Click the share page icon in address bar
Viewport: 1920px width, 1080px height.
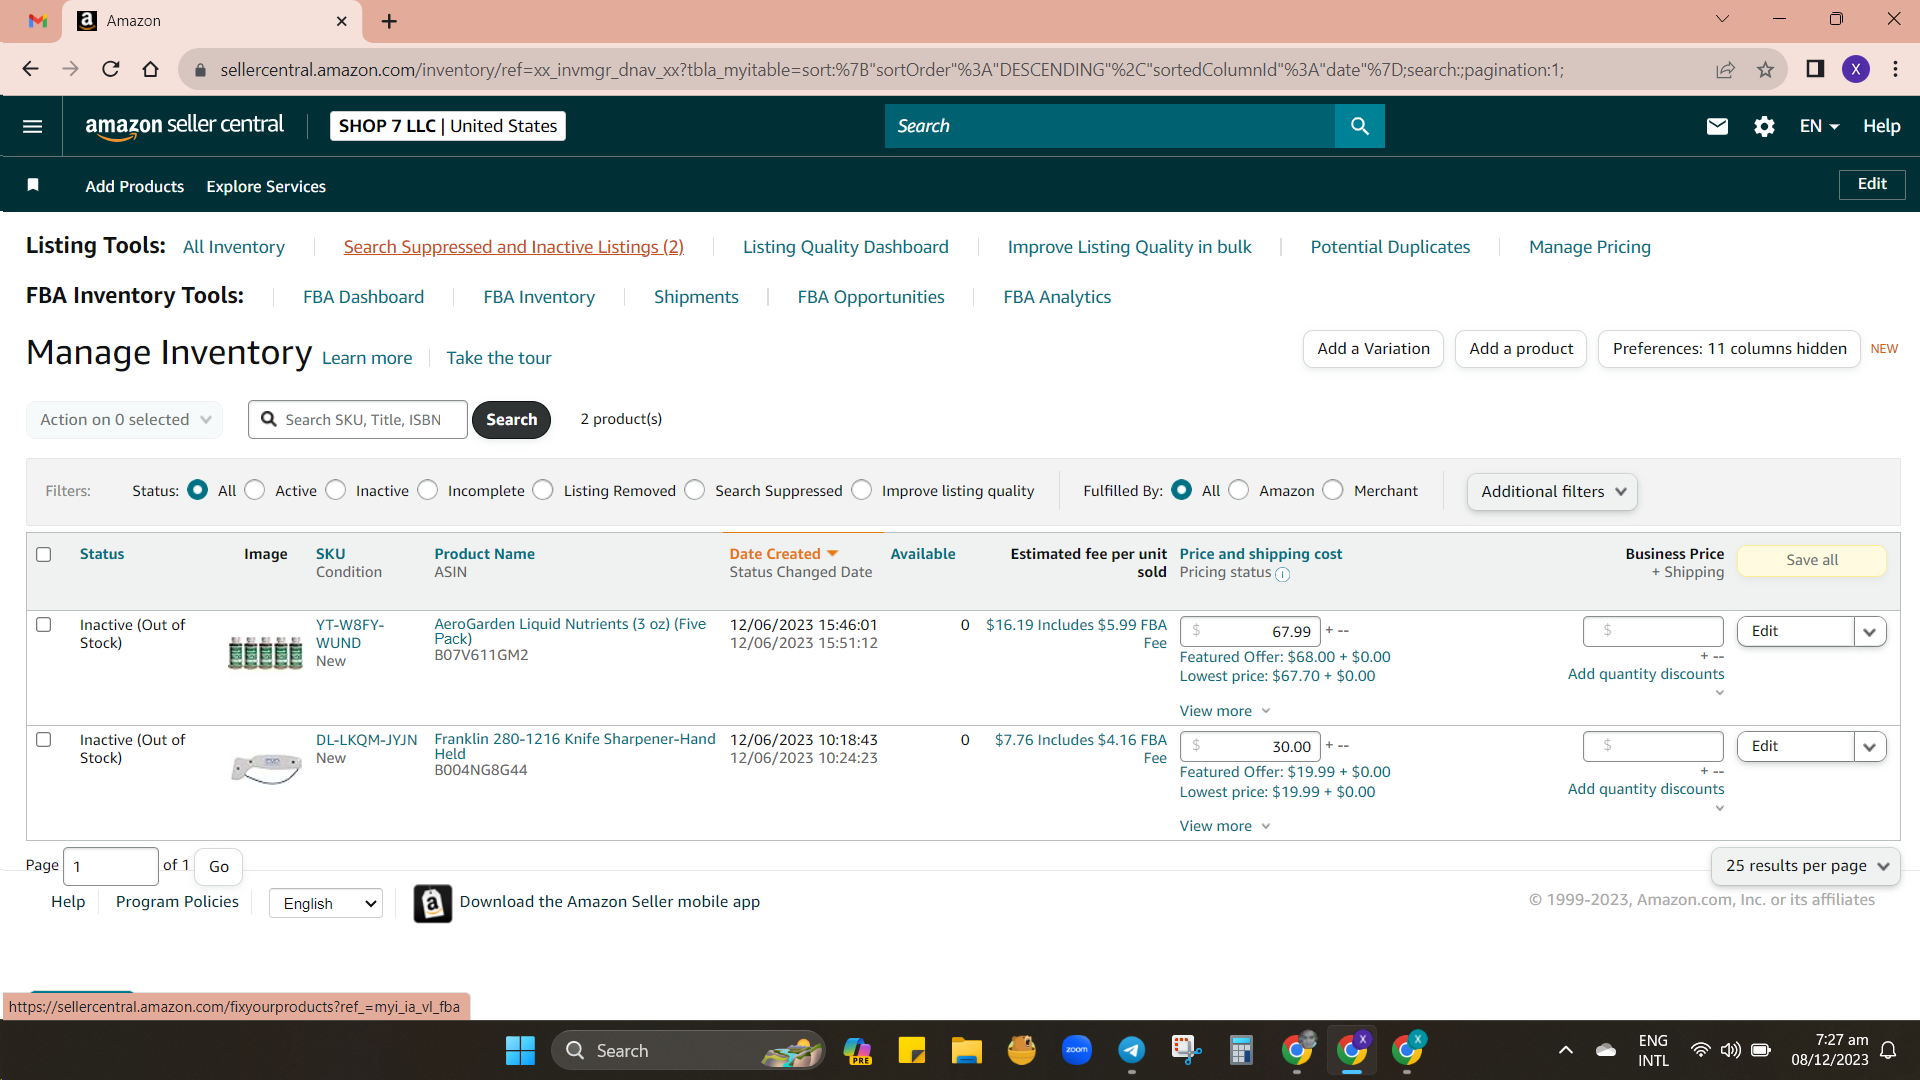1725,69
